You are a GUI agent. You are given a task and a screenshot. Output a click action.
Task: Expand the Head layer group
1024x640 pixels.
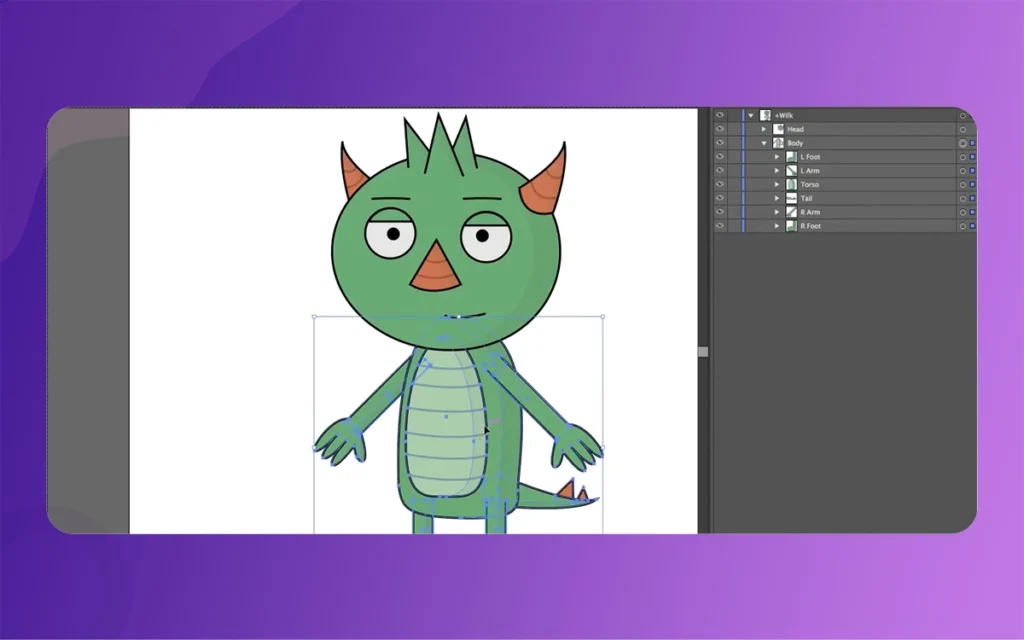(764, 129)
